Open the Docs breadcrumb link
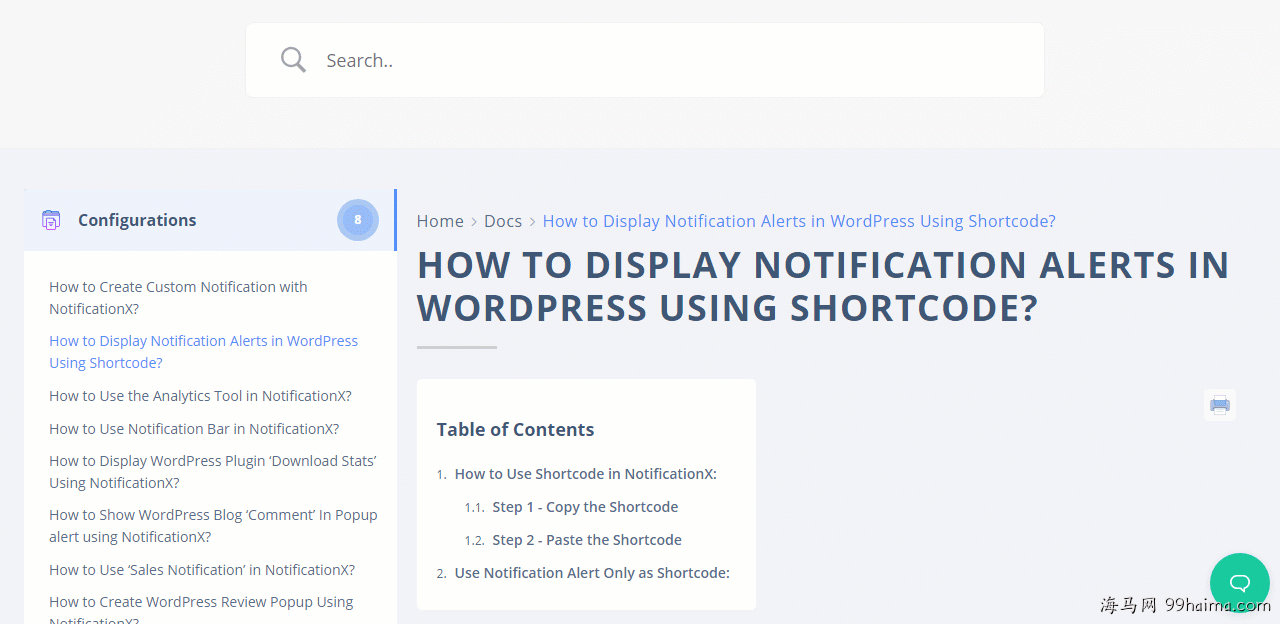The width and height of the screenshot is (1280, 624). point(503,221)
